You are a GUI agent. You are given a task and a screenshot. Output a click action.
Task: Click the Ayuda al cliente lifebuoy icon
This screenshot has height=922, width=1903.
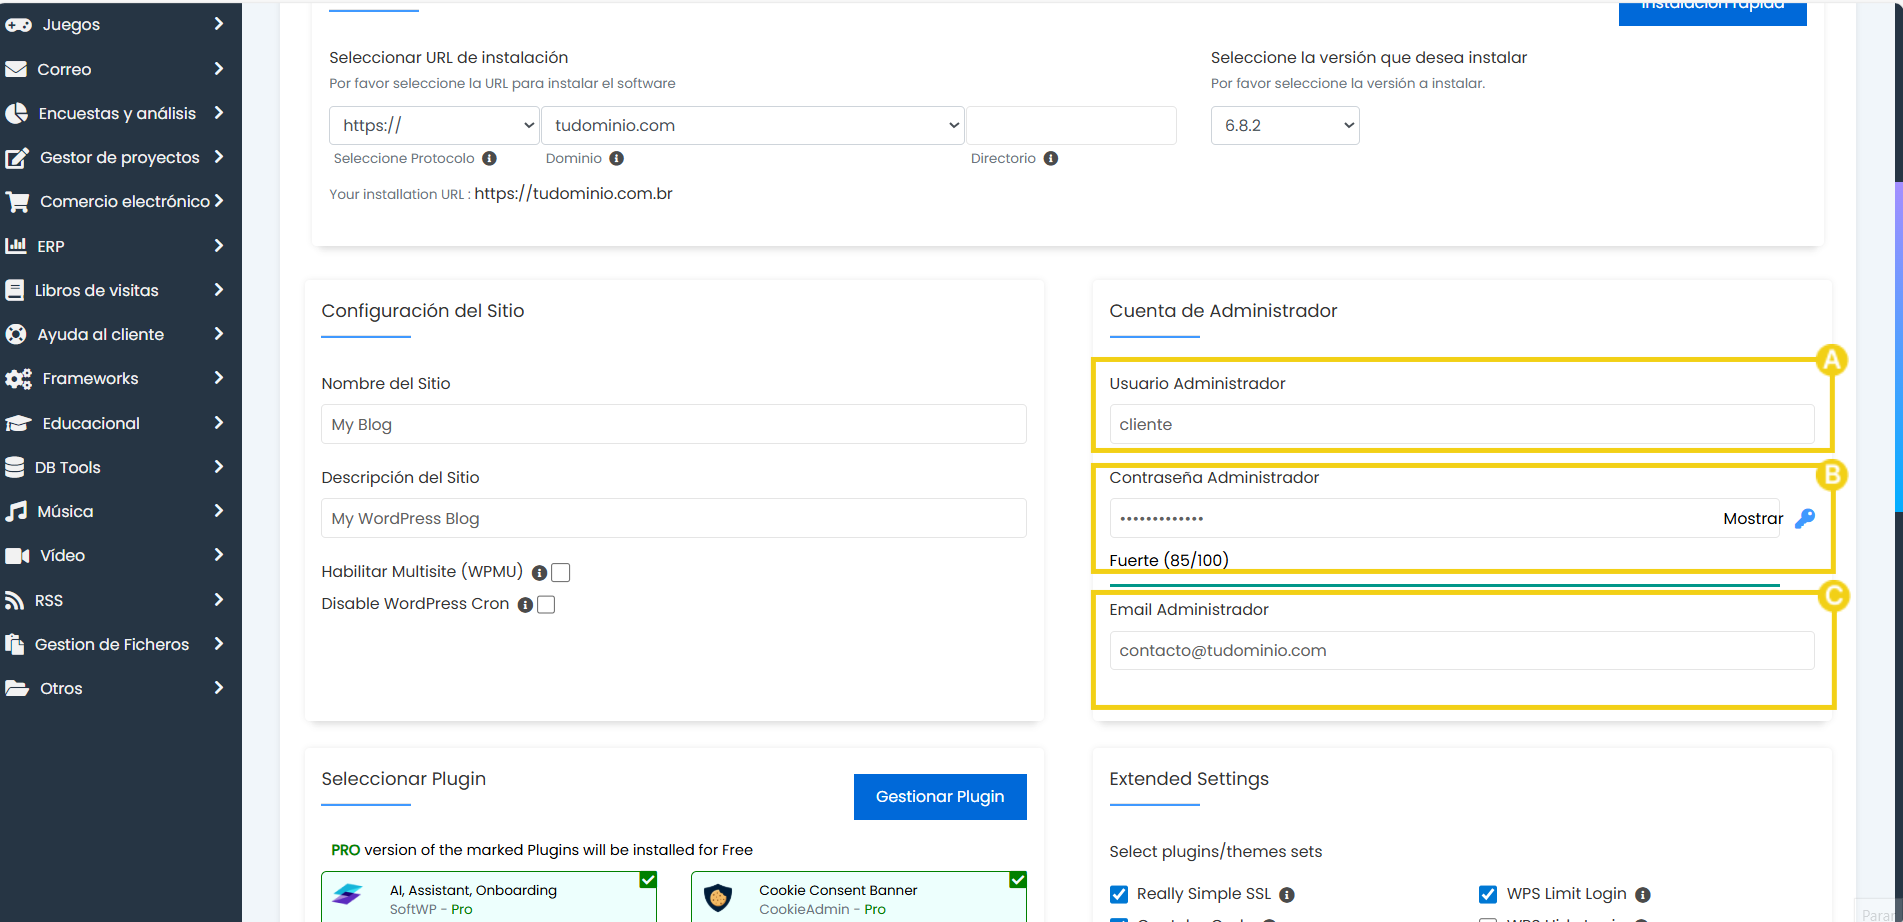coord(16,334)
